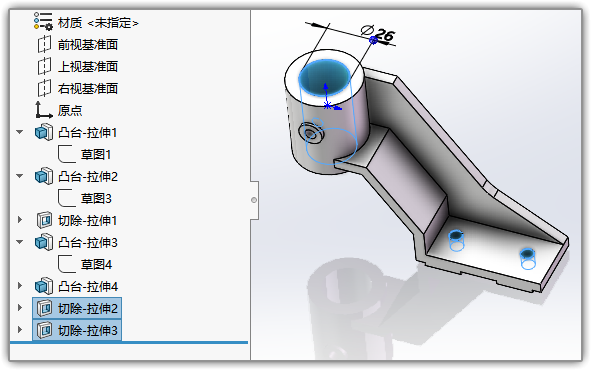Select the 前视基准面 plane icon
Image resolution: width=591 pixels, height=370 pixels.
pos(44,44)
